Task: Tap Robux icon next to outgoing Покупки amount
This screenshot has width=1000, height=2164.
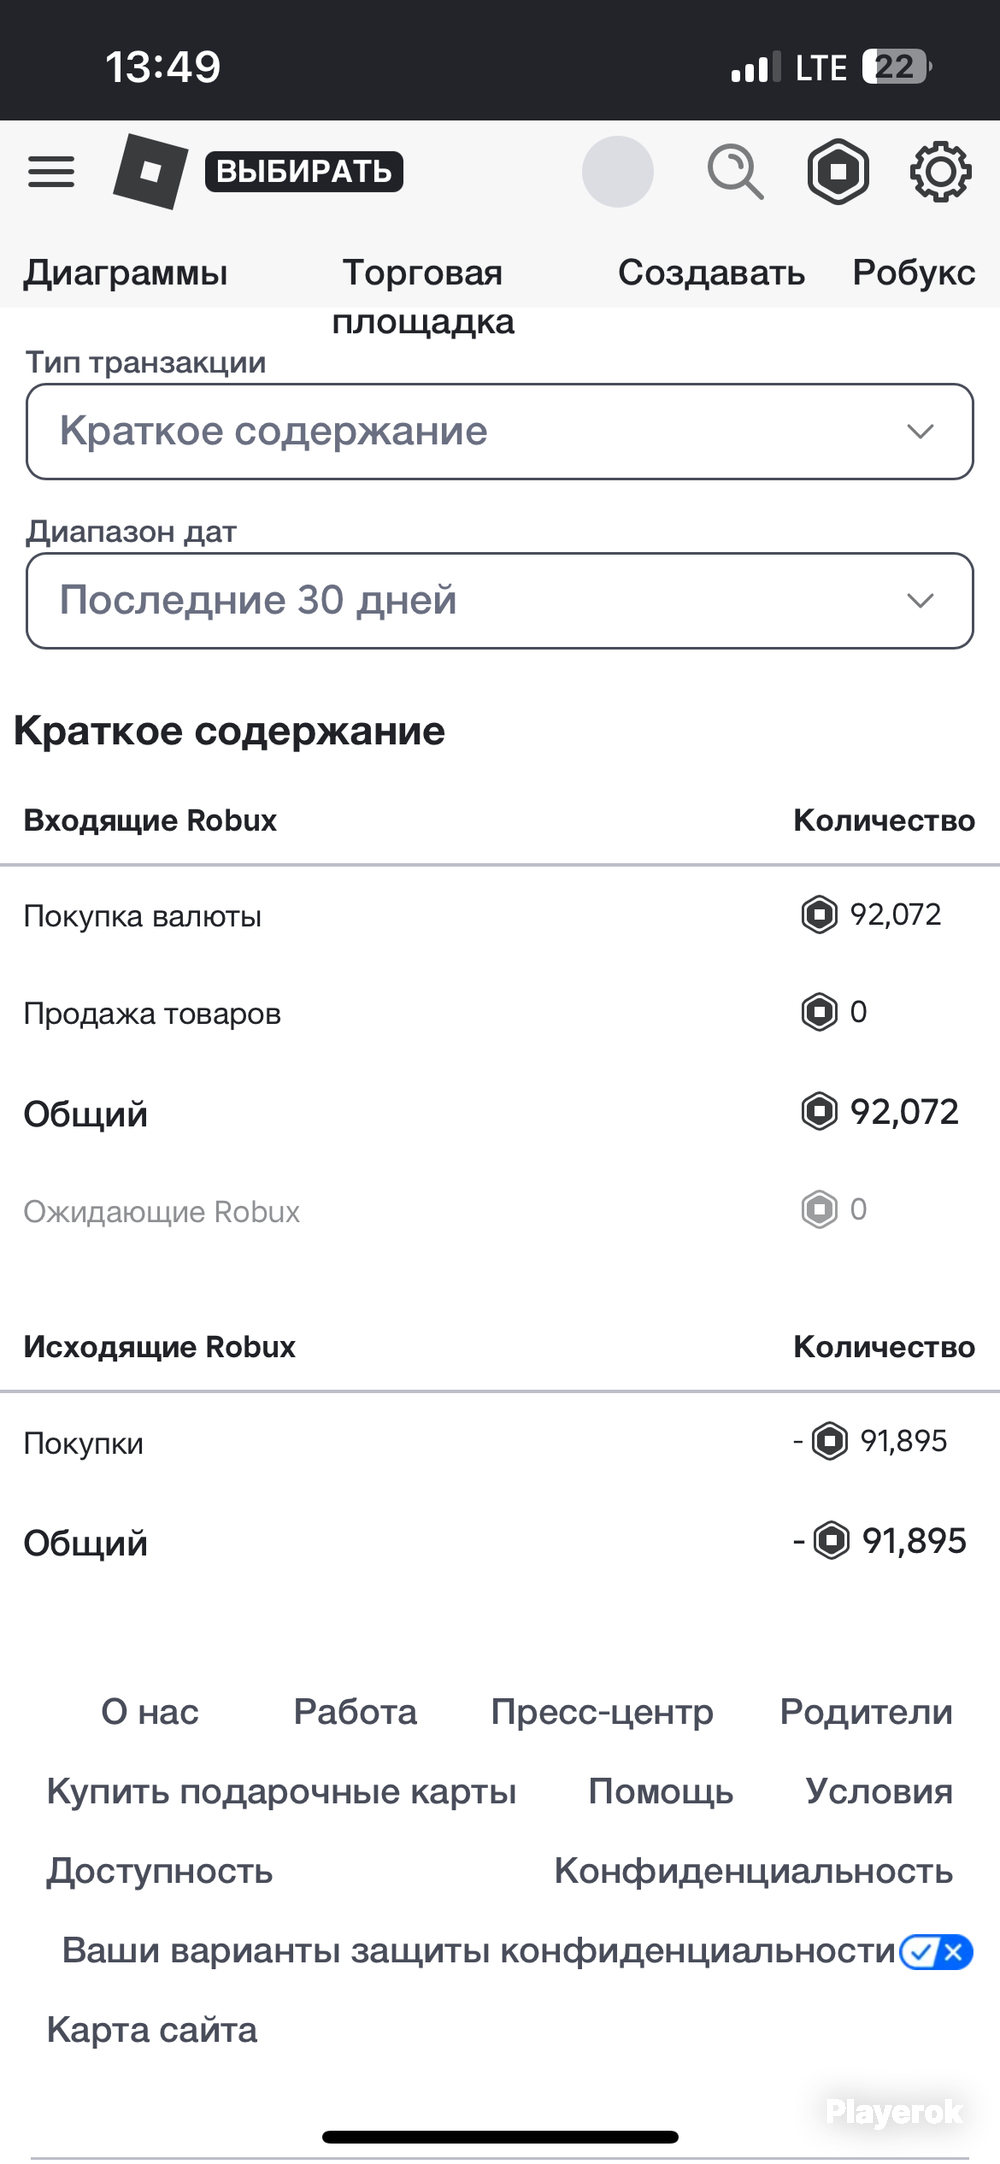Action: tap(830, 1441)
